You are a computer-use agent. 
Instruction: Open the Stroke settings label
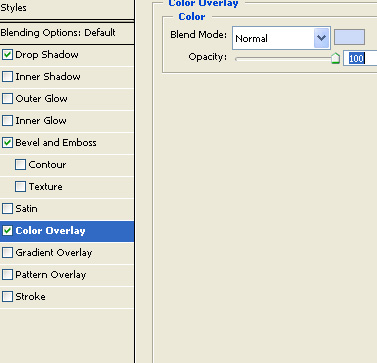click(x=30, y=296)
